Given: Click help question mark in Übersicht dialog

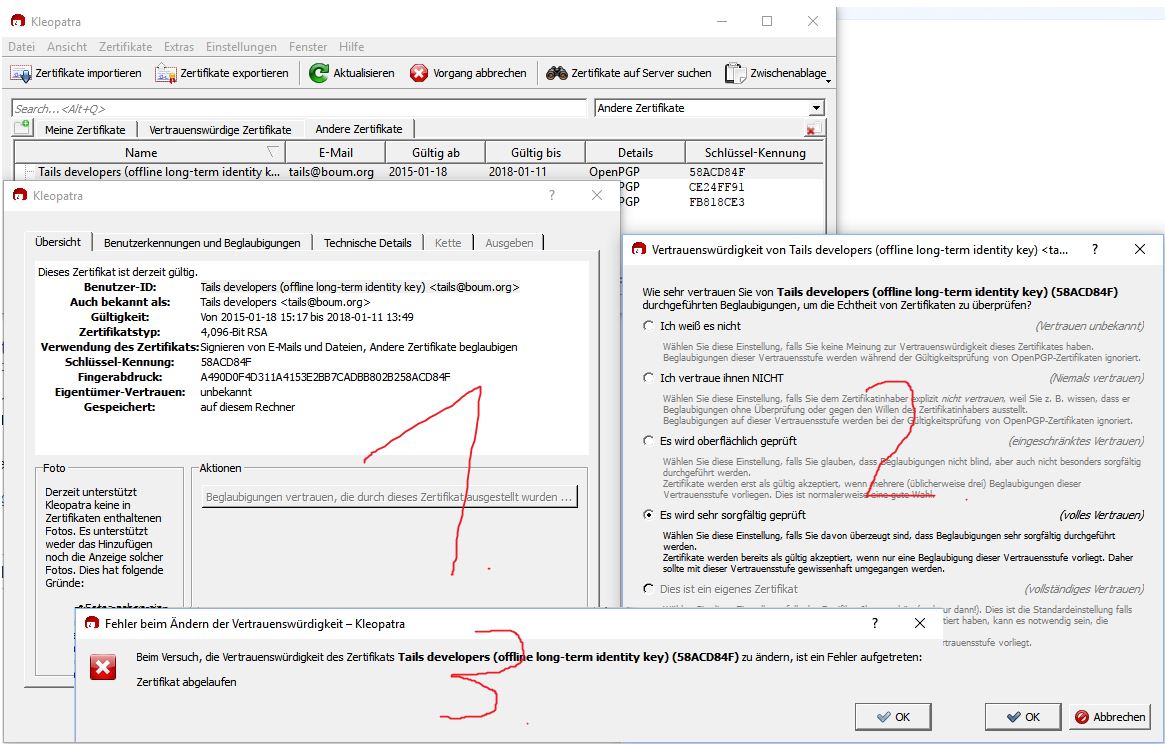Looking at the screenshot, I should (x=551, y=195).
